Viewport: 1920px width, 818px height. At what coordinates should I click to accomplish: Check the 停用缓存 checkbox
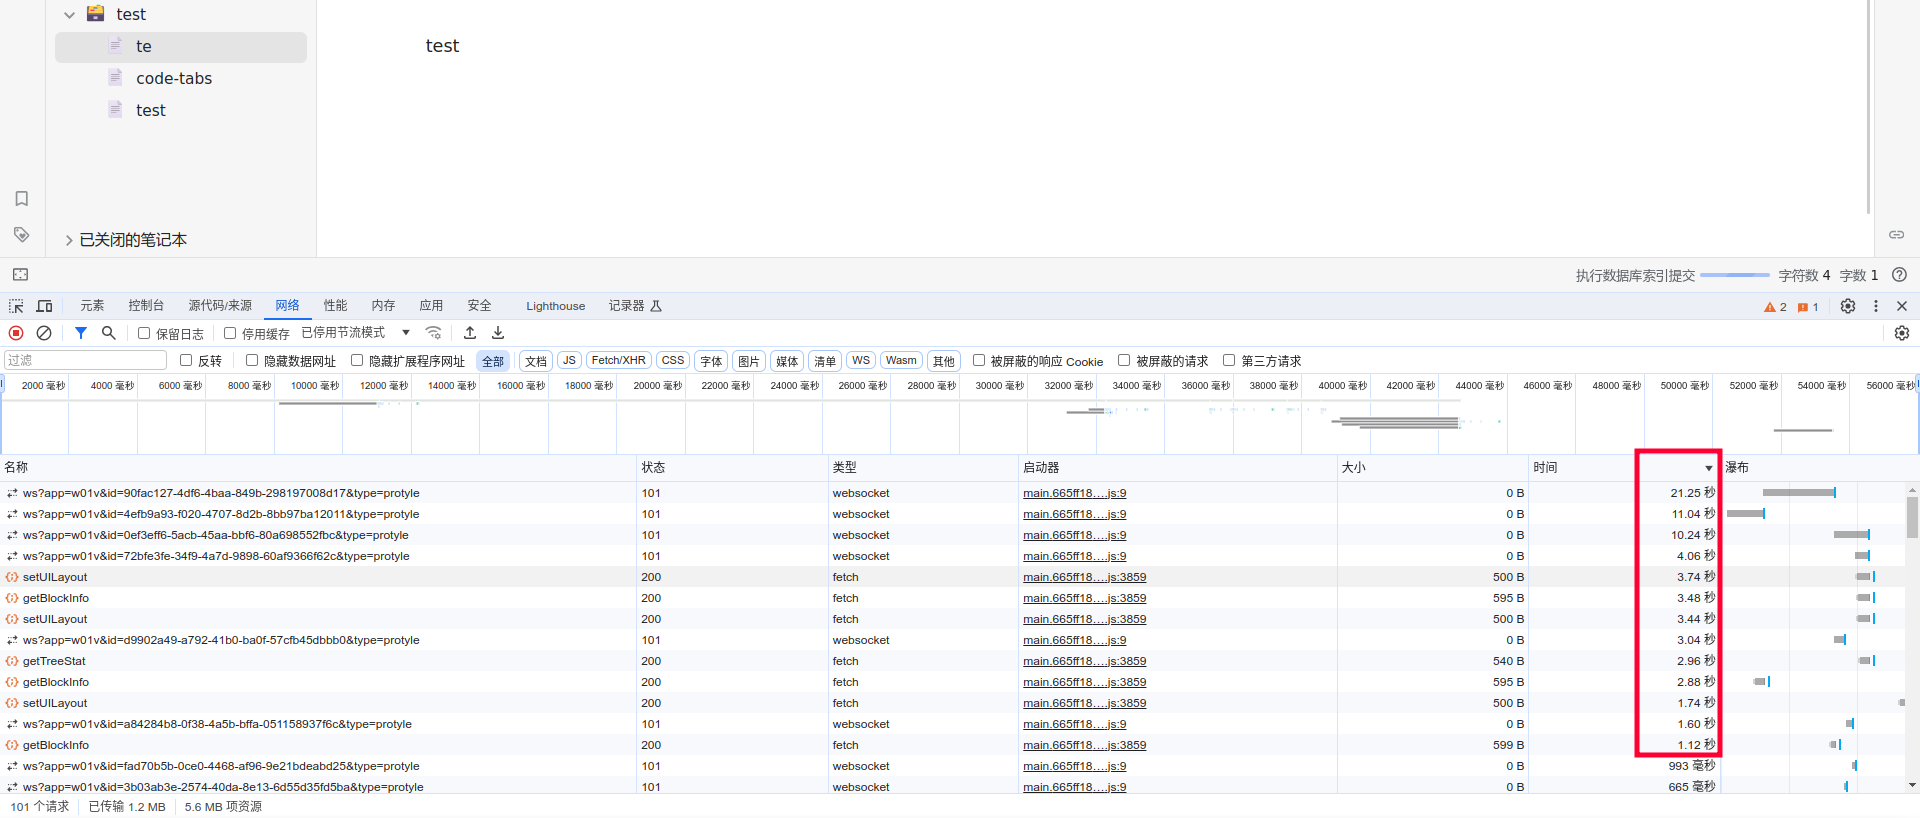pyautogui.click(x=230, y=334)
